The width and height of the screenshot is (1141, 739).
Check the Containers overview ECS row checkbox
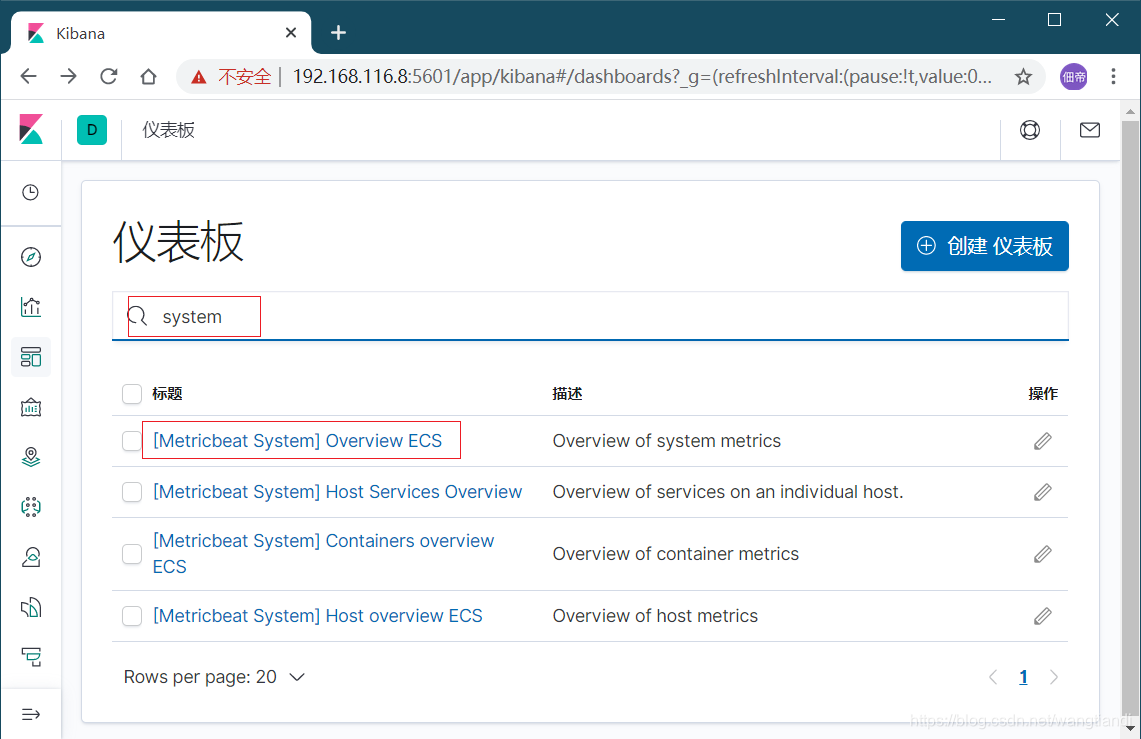click(131, 553)
